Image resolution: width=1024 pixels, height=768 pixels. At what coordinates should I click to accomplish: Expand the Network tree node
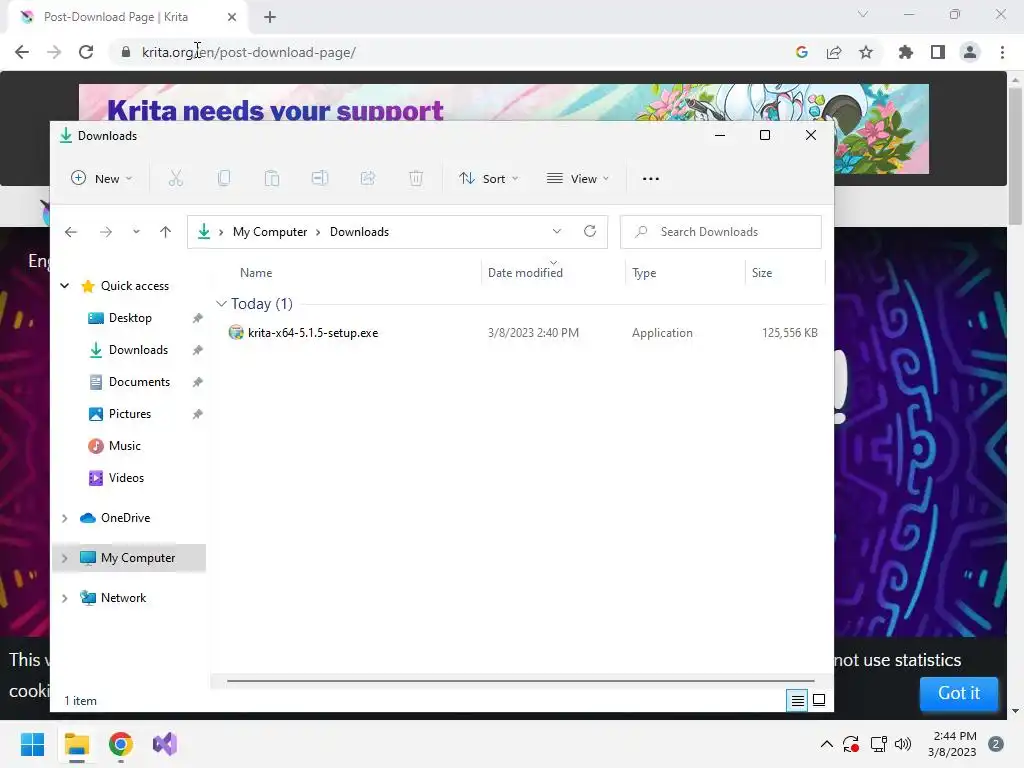pyautogui.click(x=65, y=598)
